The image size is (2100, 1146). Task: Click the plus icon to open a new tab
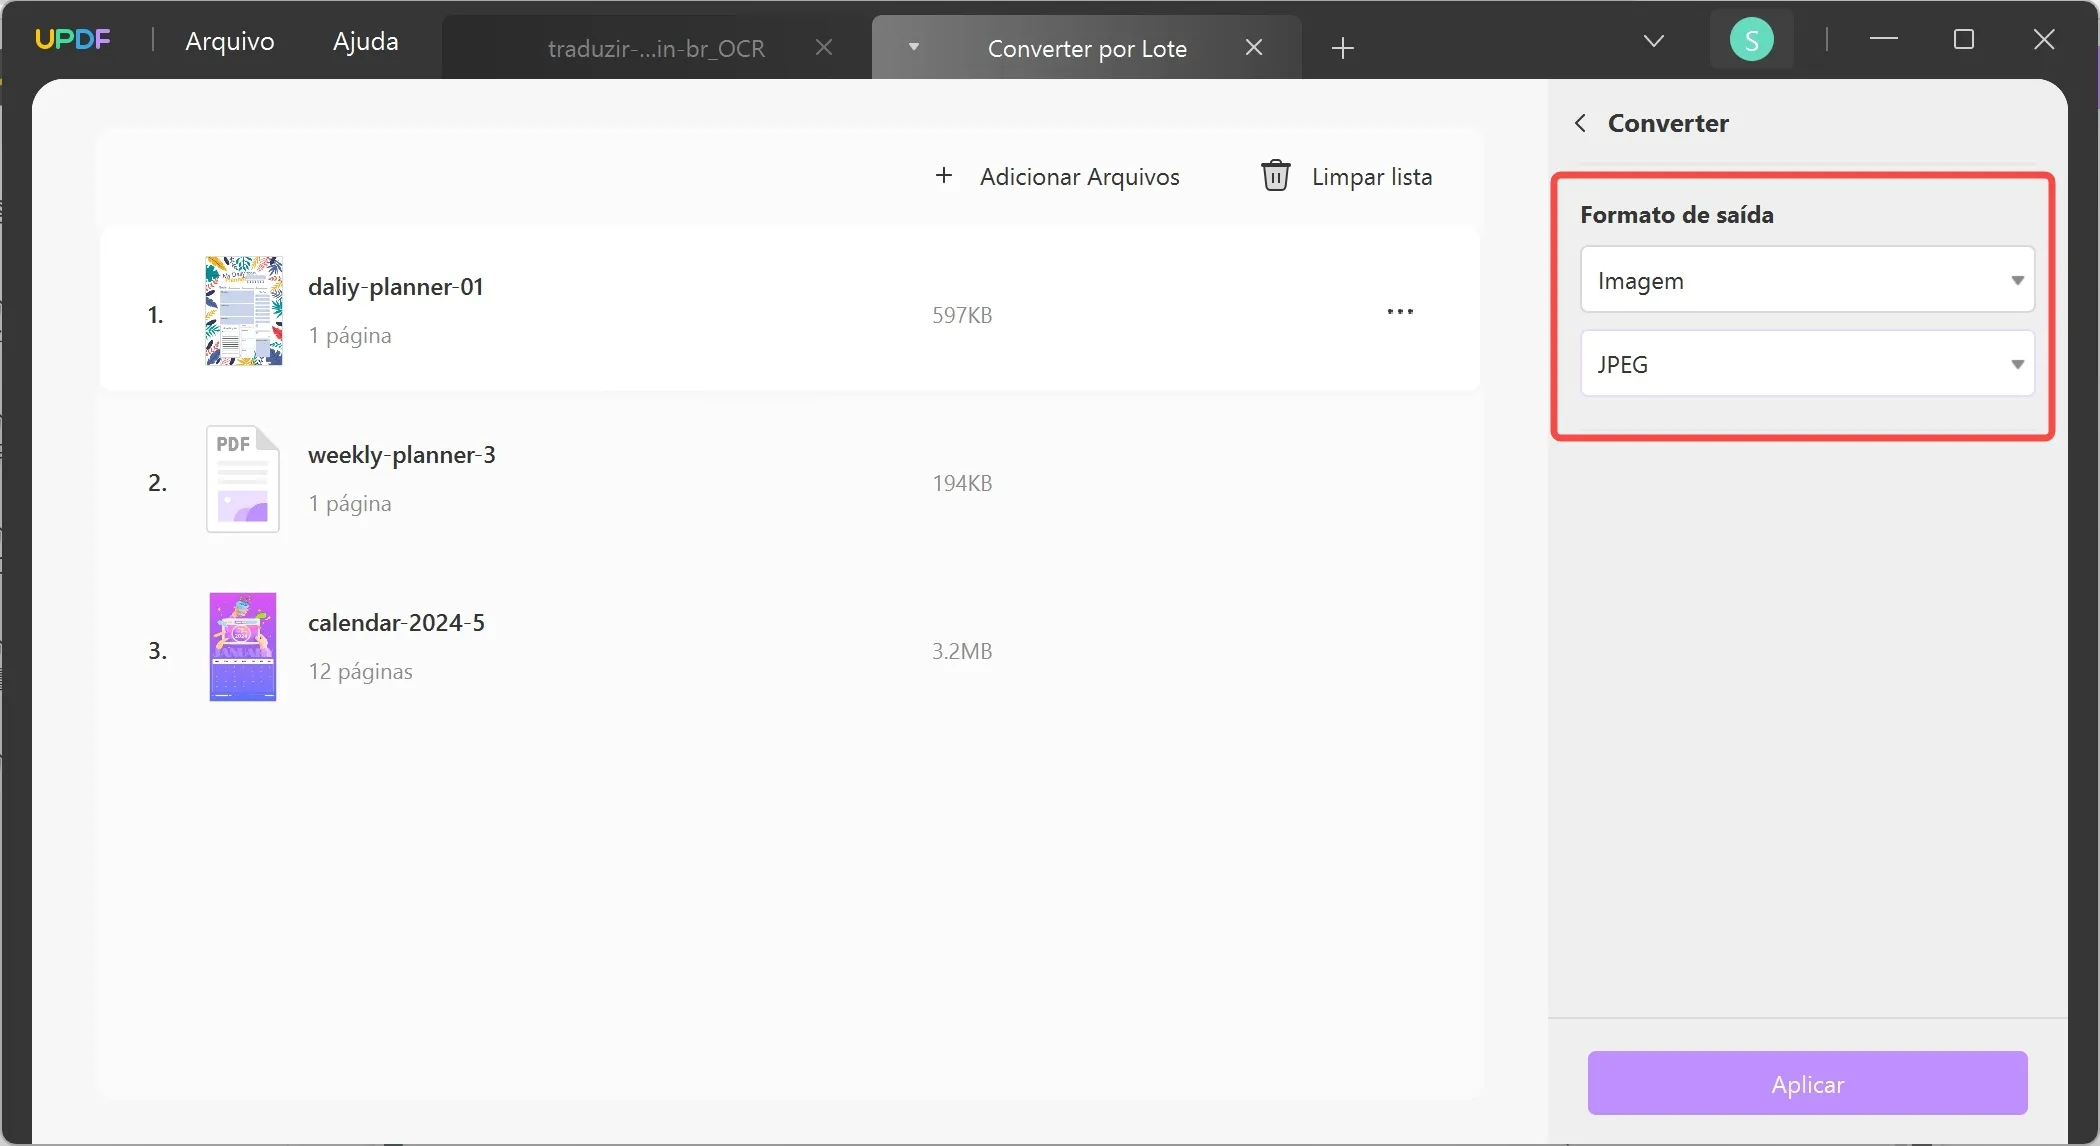point(1342,48)
